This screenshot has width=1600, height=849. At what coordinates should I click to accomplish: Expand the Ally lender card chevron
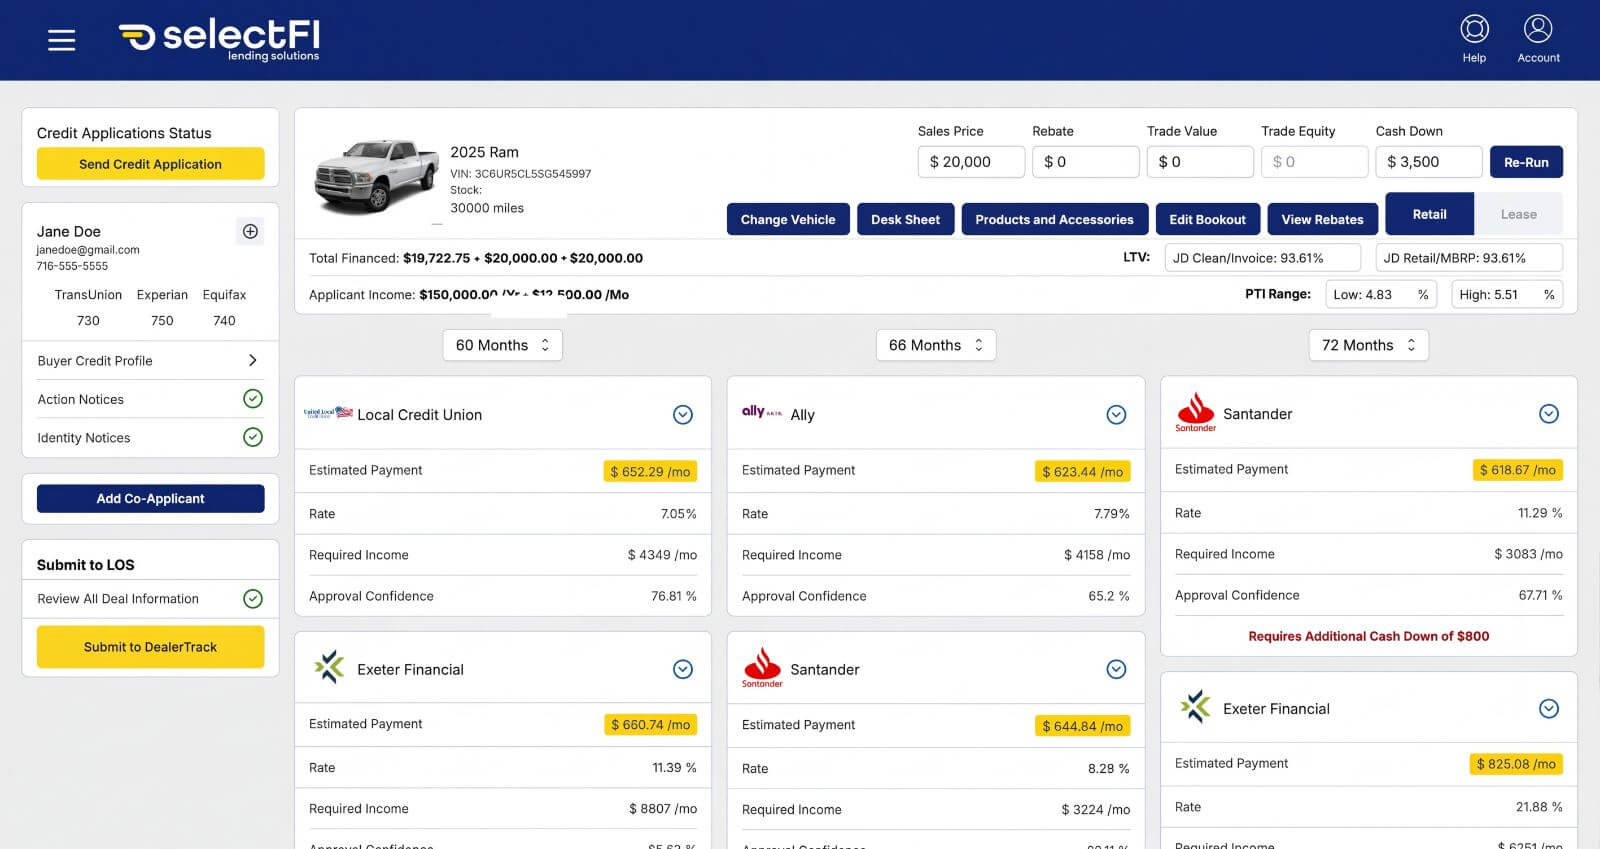point(1116,414)
